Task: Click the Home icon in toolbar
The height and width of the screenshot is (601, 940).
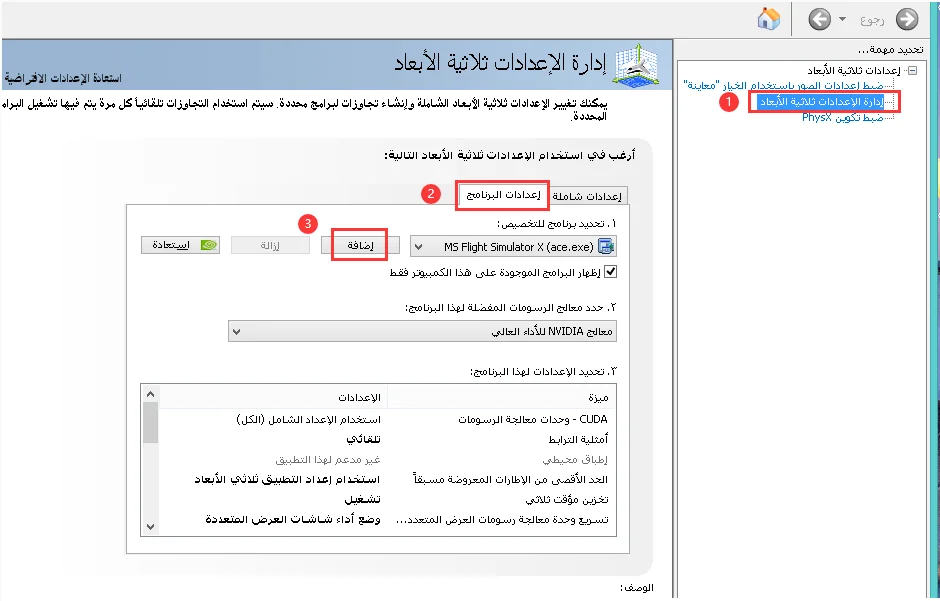Action: click(769, 19)
